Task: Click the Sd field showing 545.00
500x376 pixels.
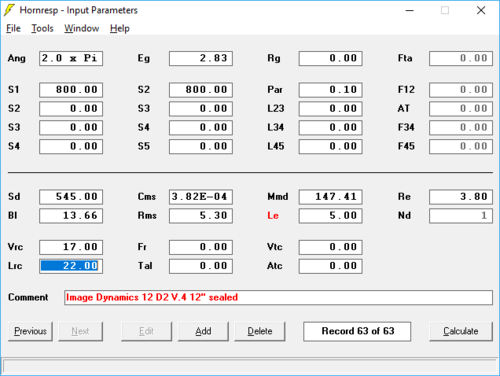Action: [71, 197]
